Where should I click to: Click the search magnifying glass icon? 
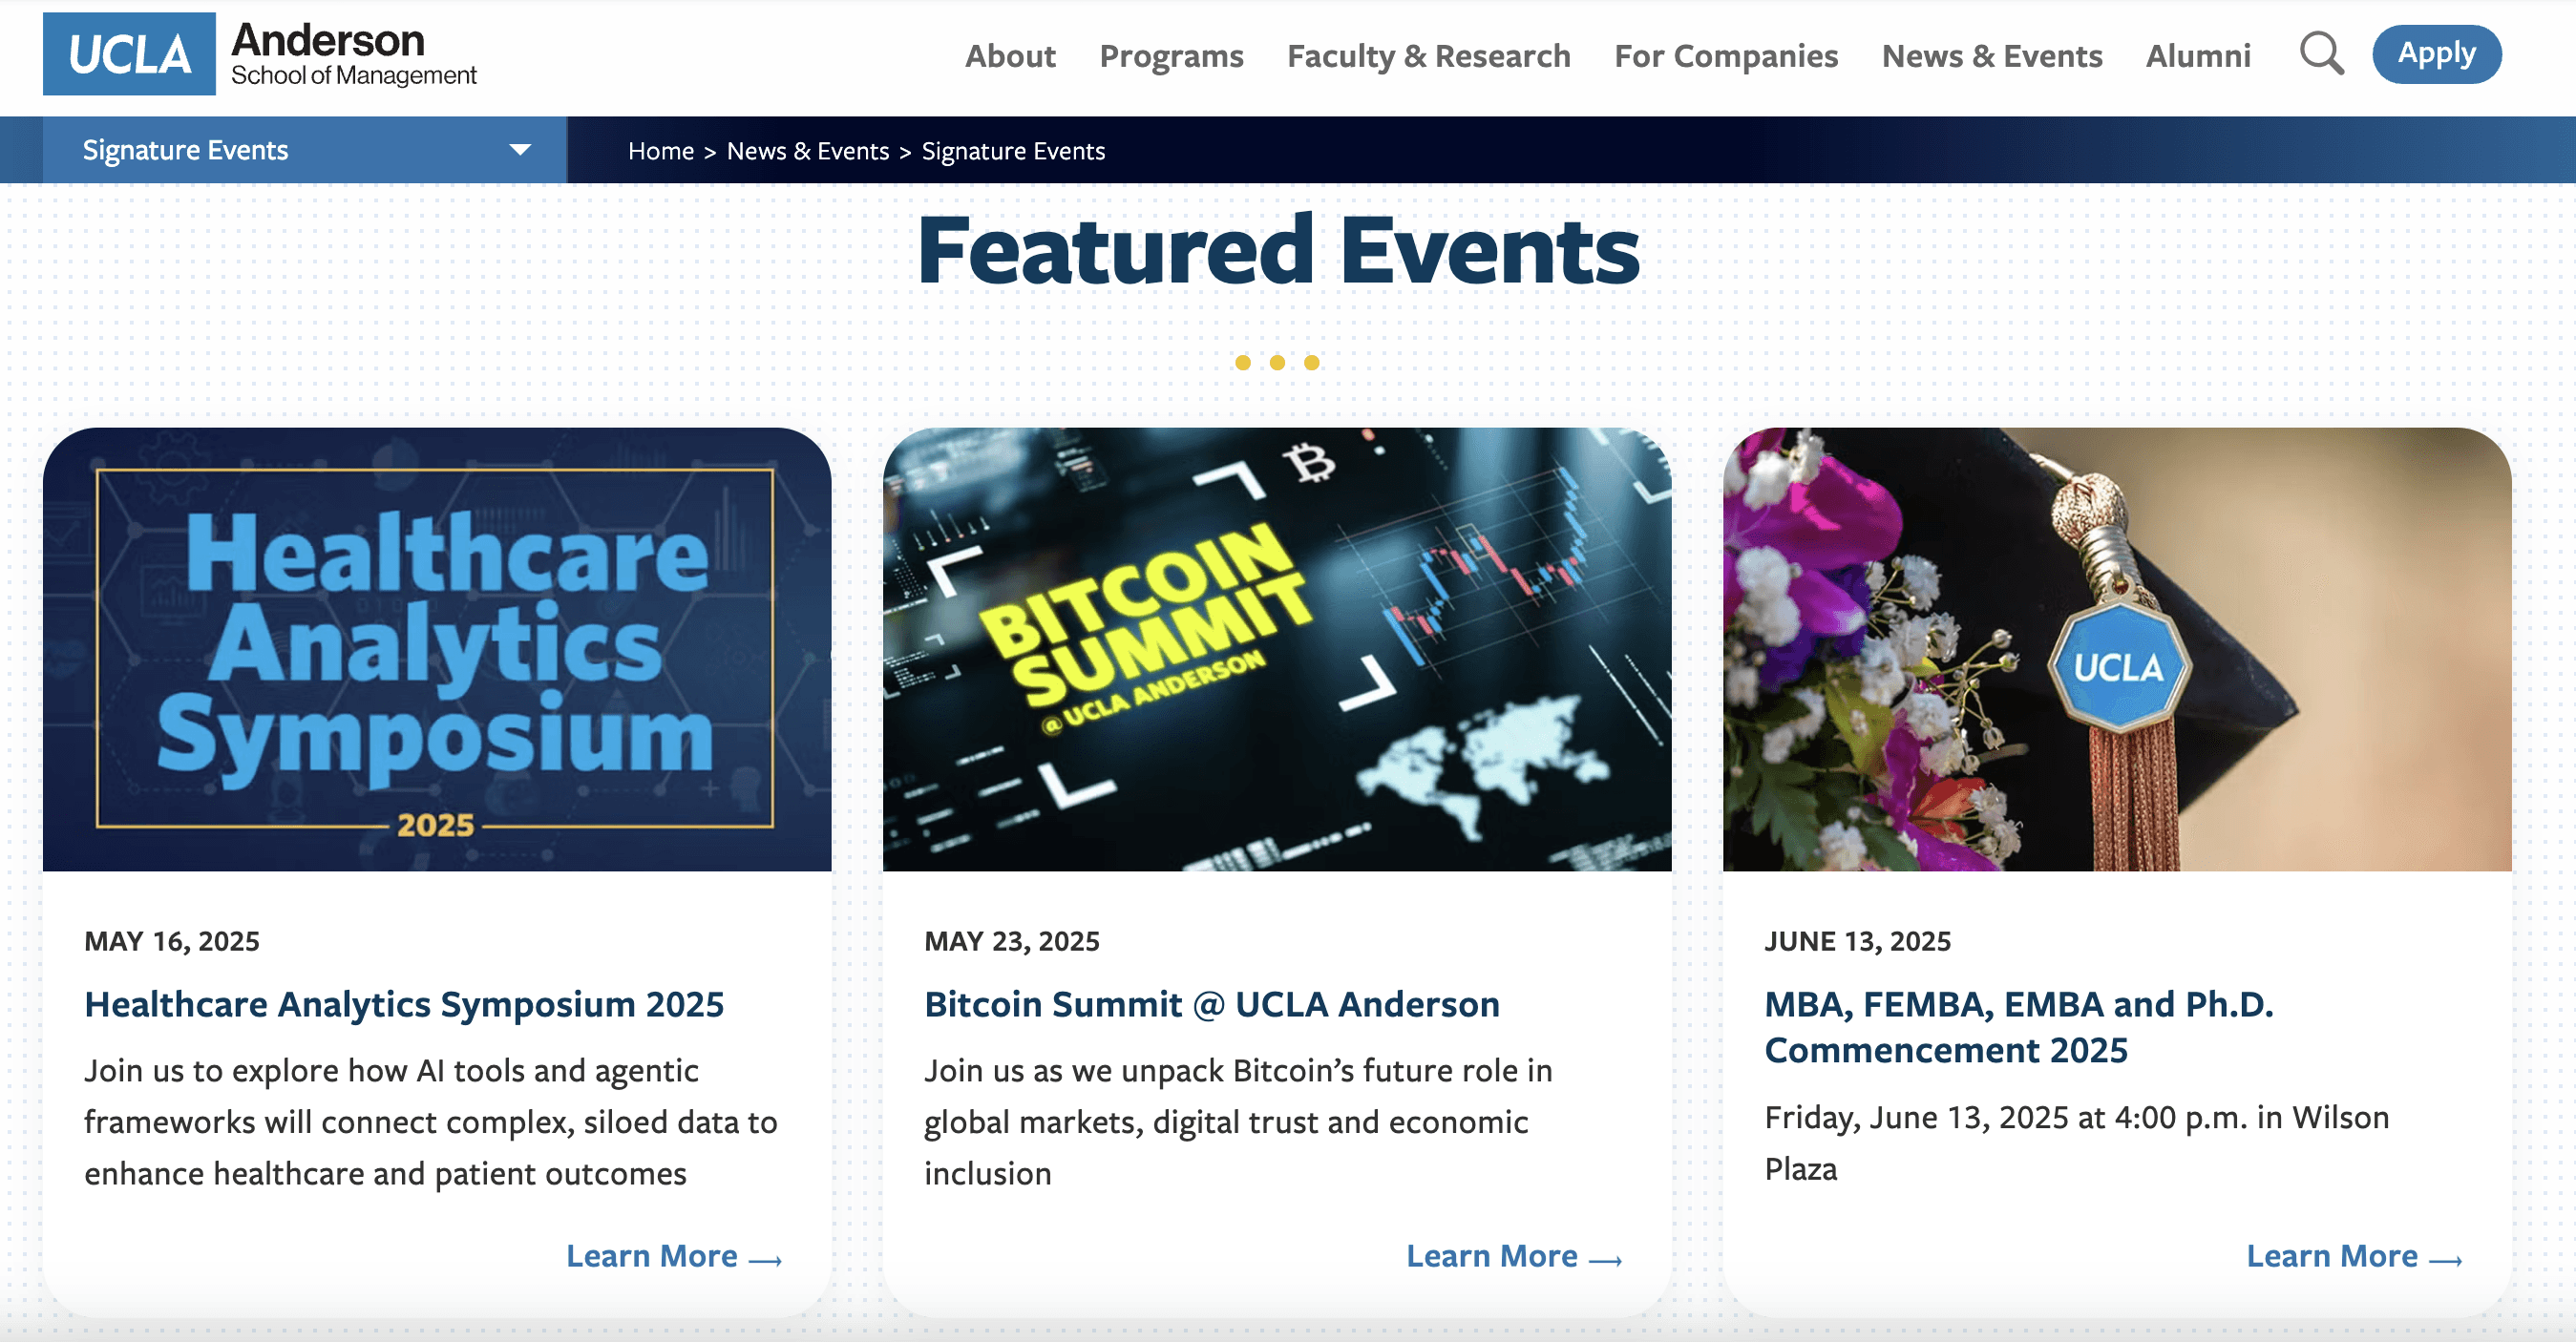click(2320, 54)
